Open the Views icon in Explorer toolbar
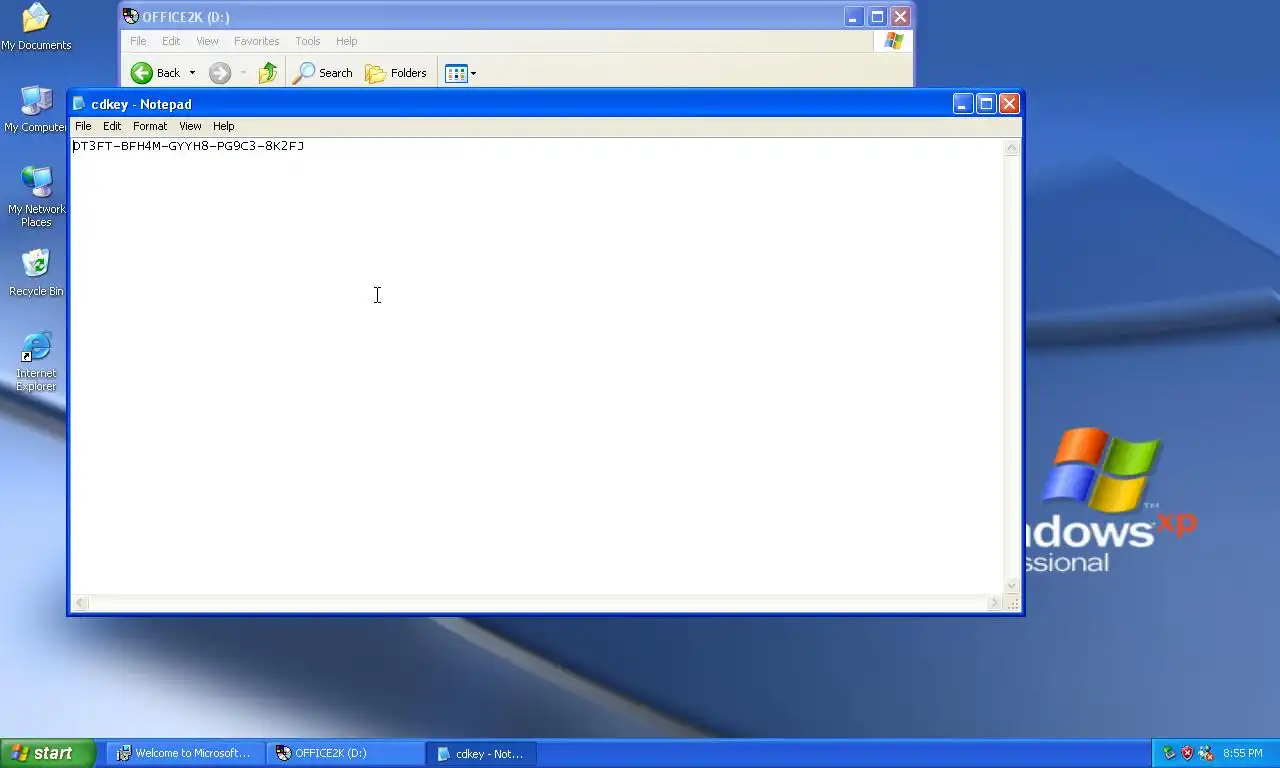Viewport: 1280px width, 768px height. pos(456,73)
